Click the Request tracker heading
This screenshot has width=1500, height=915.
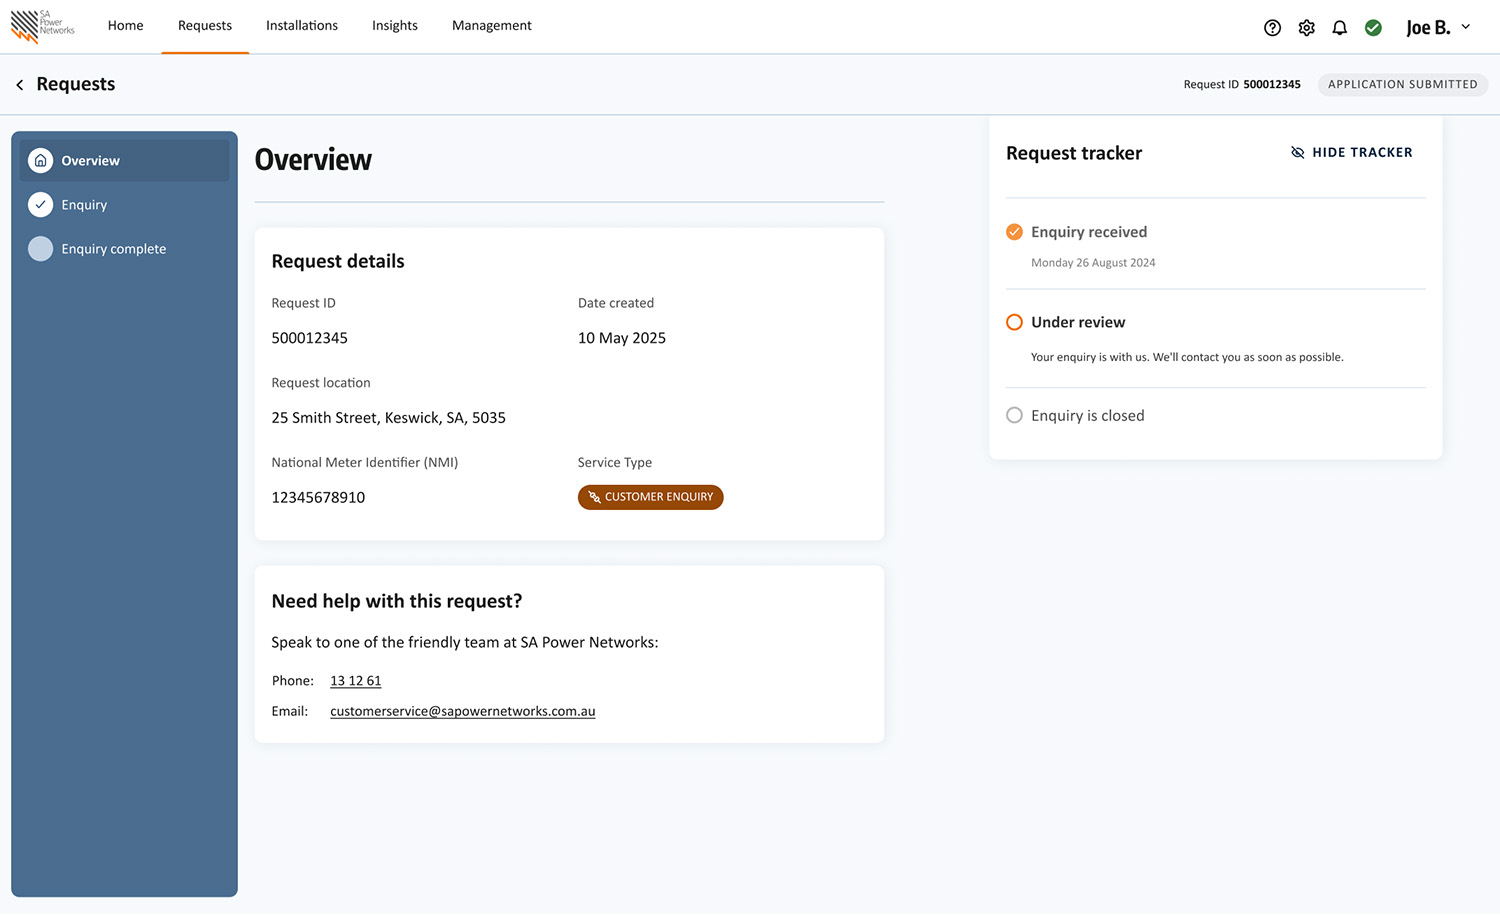[x=1074, y=153]
